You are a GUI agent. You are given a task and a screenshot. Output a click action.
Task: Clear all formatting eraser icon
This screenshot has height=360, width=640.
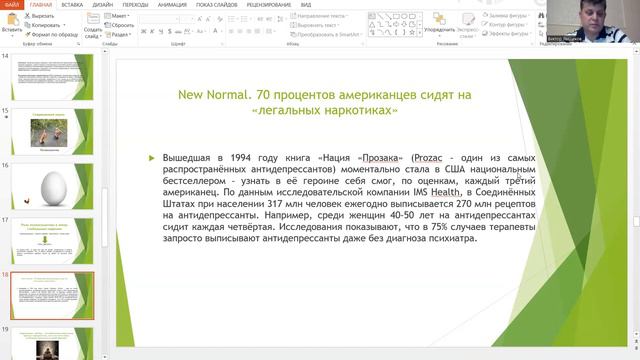(220, 19)
